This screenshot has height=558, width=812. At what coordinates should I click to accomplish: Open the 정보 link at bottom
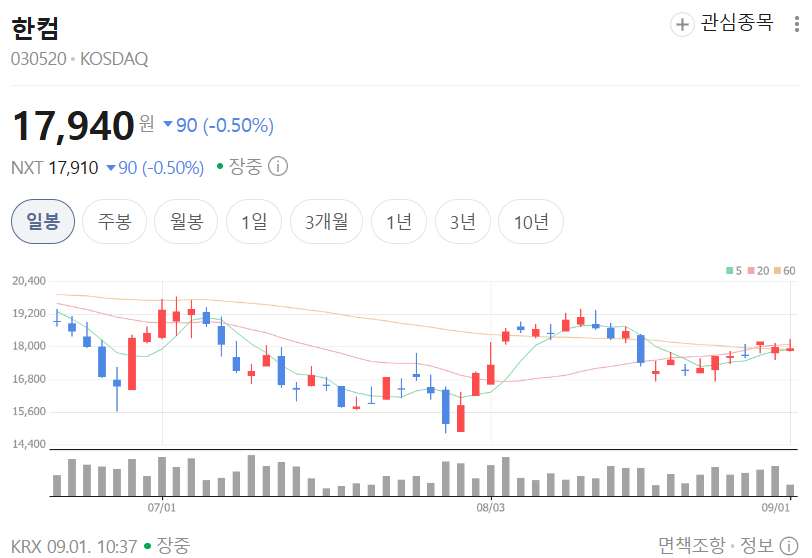[x=757, y=546]
